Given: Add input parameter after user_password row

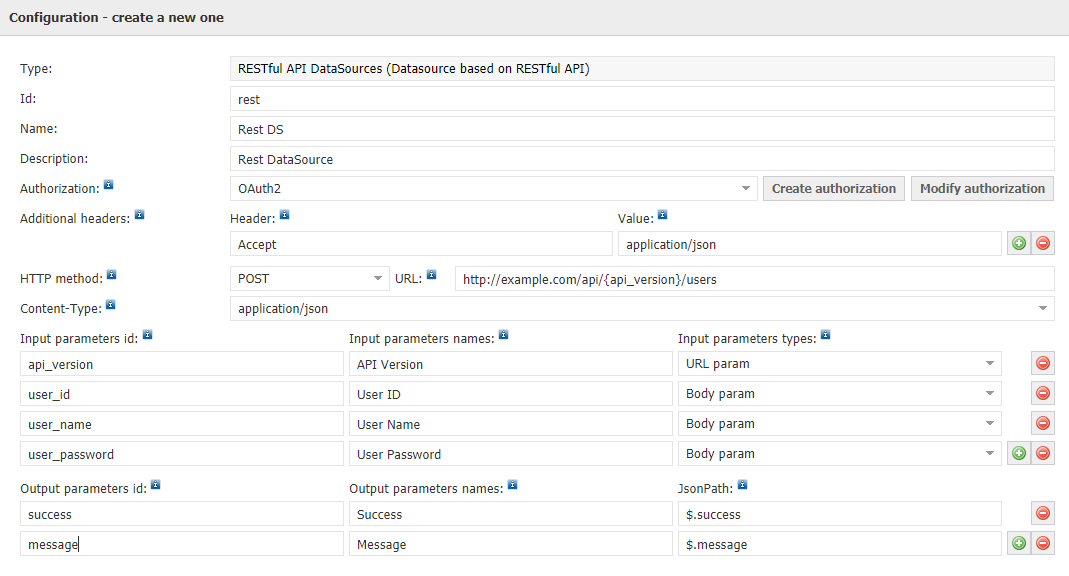Looking at the screenshot, I should [x=1019, y=453].
